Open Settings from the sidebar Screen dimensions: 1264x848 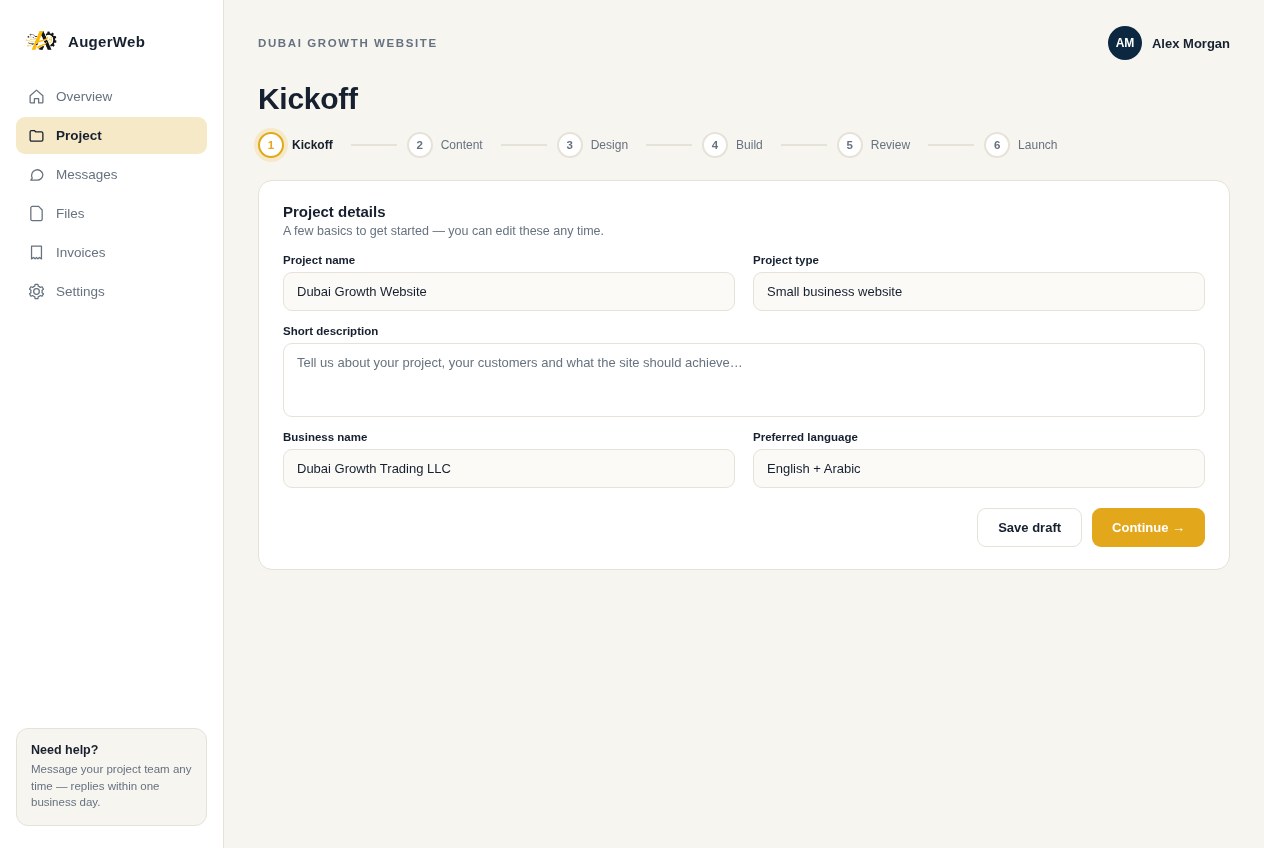pyautogui.click(x=111, y=292)
